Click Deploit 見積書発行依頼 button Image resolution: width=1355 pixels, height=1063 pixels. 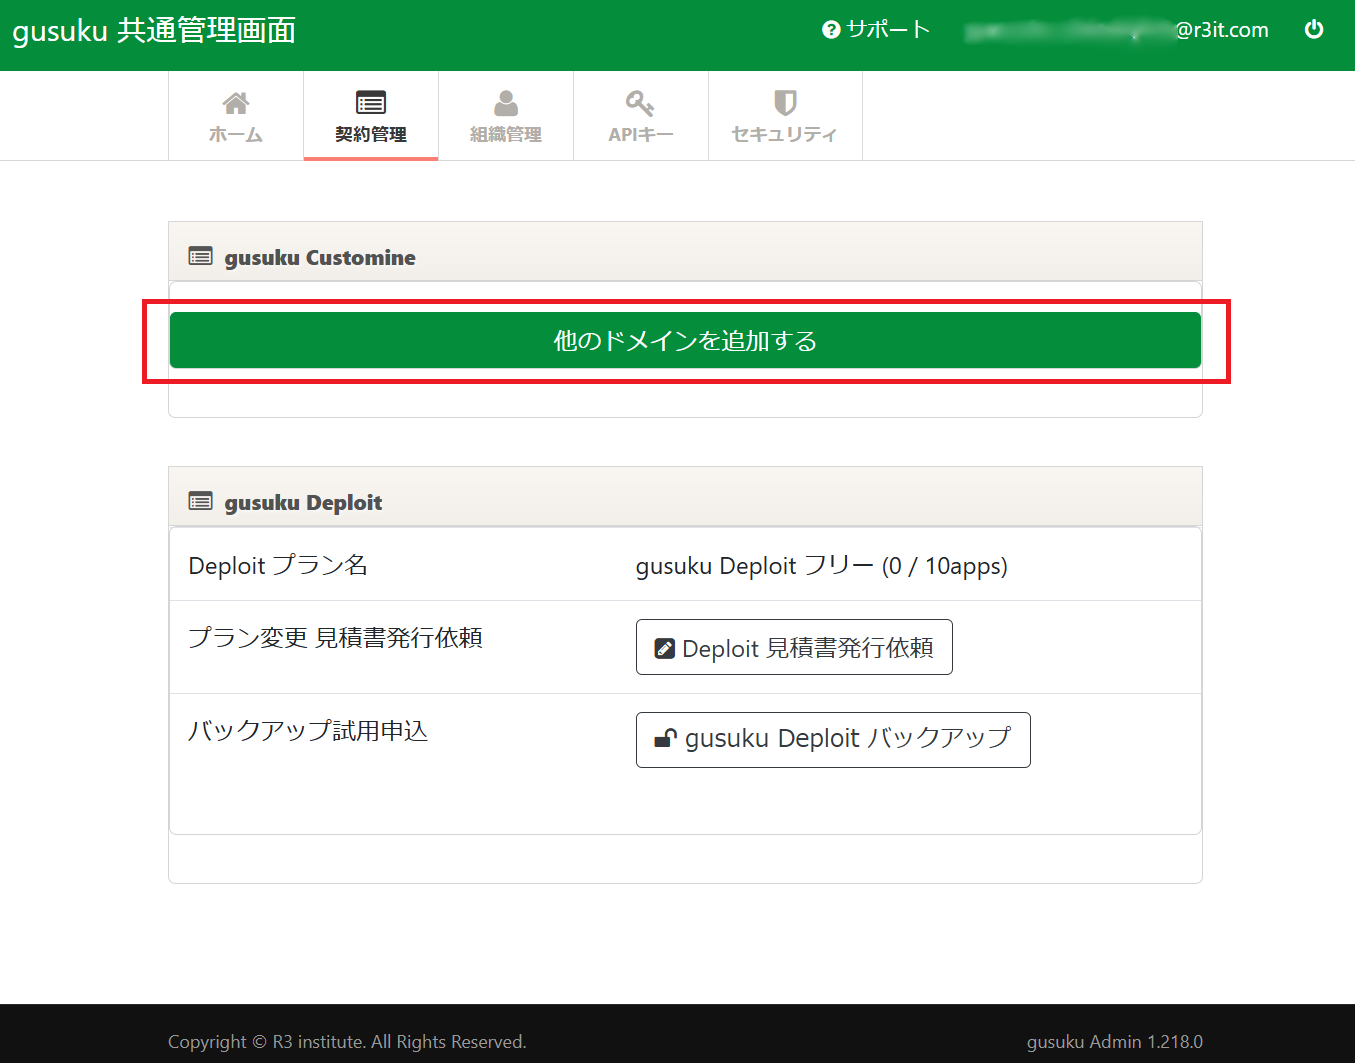click(794, 647)
